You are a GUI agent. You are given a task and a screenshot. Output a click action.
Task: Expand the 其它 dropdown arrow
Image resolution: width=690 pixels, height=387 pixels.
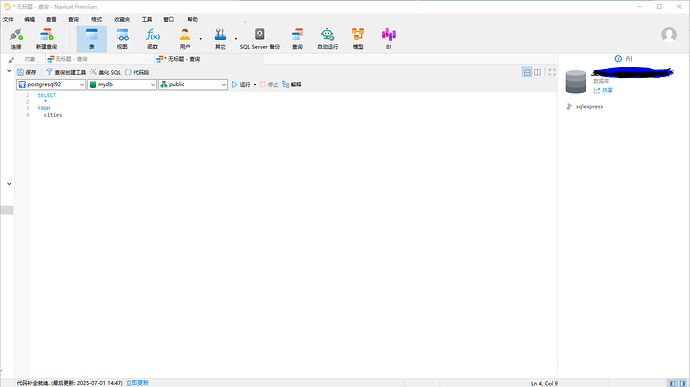click(x=236, y=39)
